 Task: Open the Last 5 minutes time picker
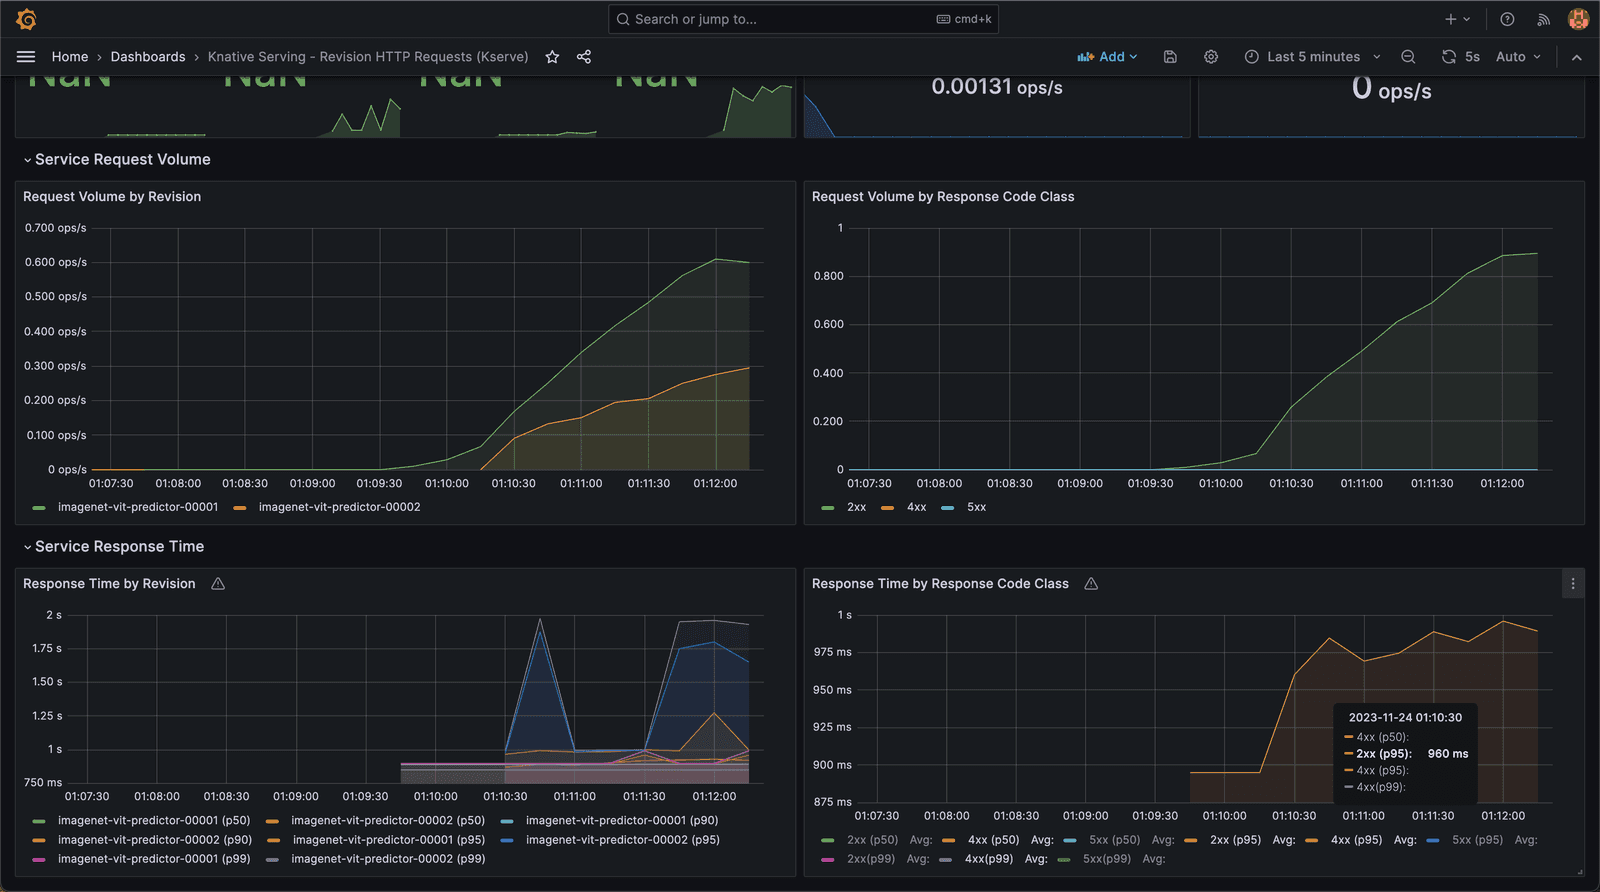click(x=1312, y=57)
